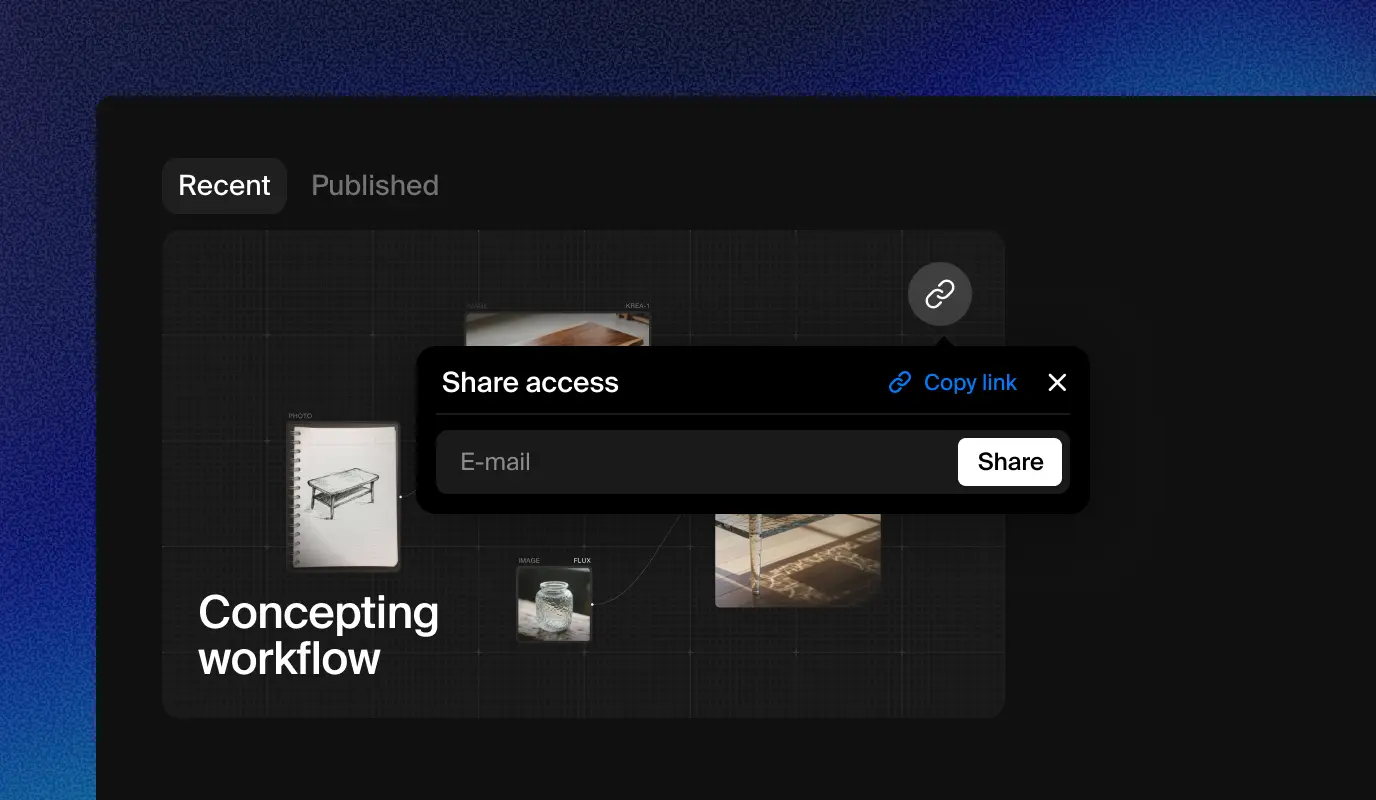This screenshot has width=1376, height=800.
Task: Switch to the Published tab
Action: click(375, 185)
